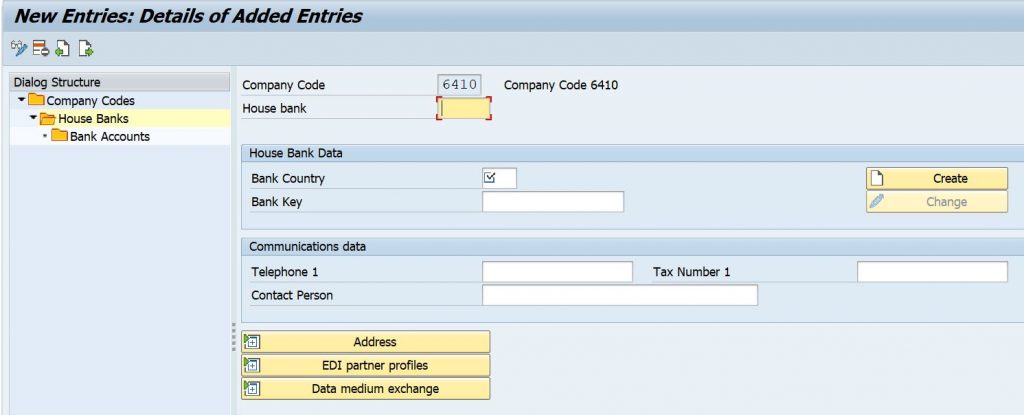Image resolution: width=1024 pixels, height=415 pixels.
Task: Expand the Data medium exchange section
Action: [366, 389]
